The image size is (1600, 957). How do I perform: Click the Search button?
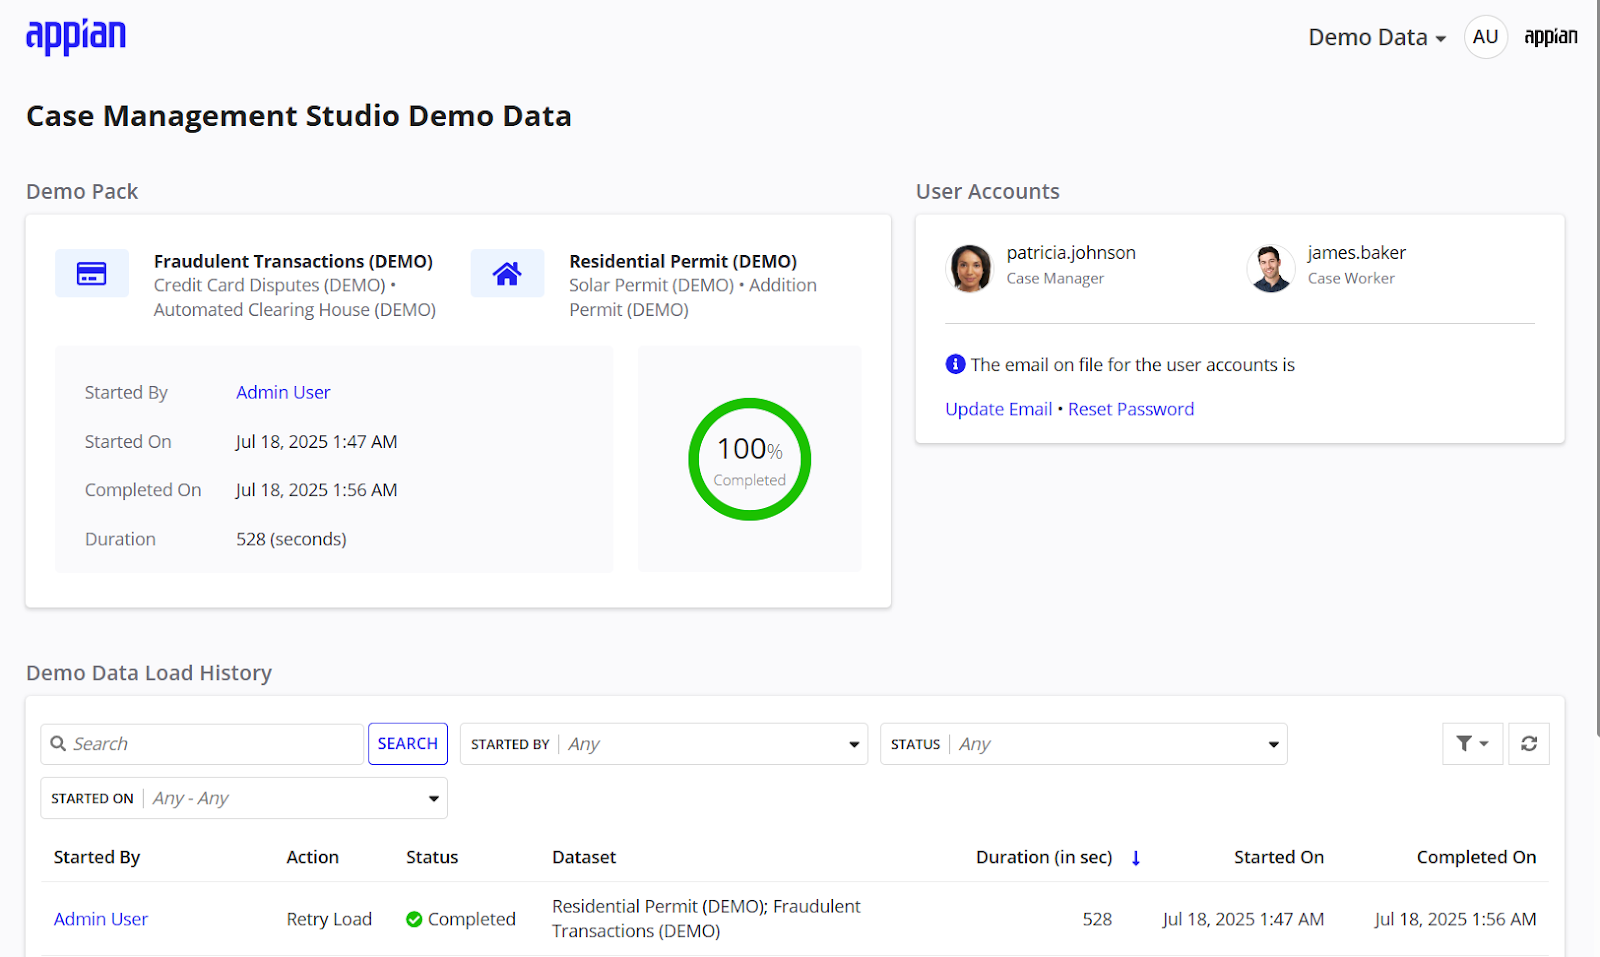pyautogui.click(x=408, y=744)
